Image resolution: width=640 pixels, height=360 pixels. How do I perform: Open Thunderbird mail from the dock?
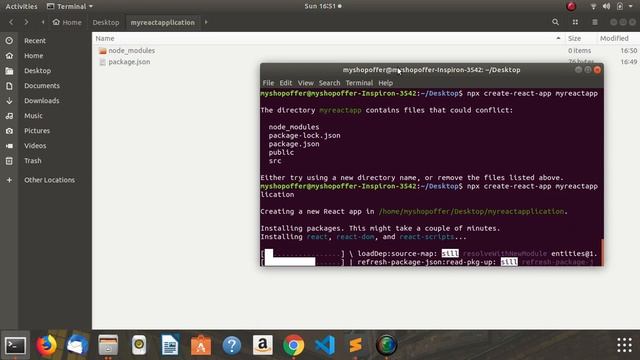[x=77, y=346]
